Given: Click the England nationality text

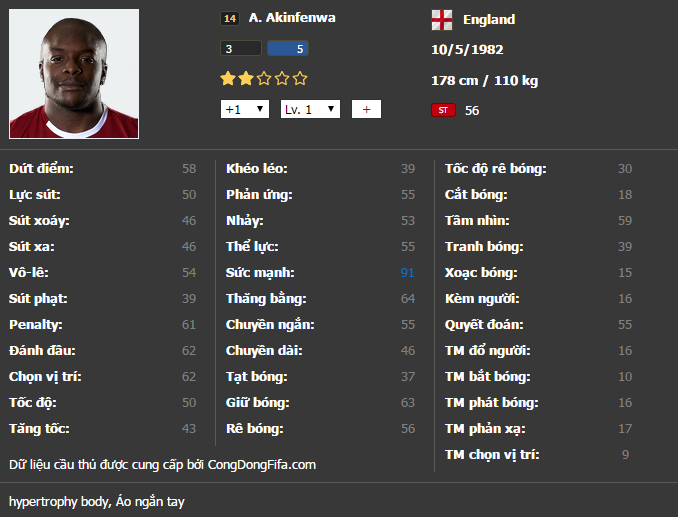Looking at the screenshot, I should pos(489,19).
